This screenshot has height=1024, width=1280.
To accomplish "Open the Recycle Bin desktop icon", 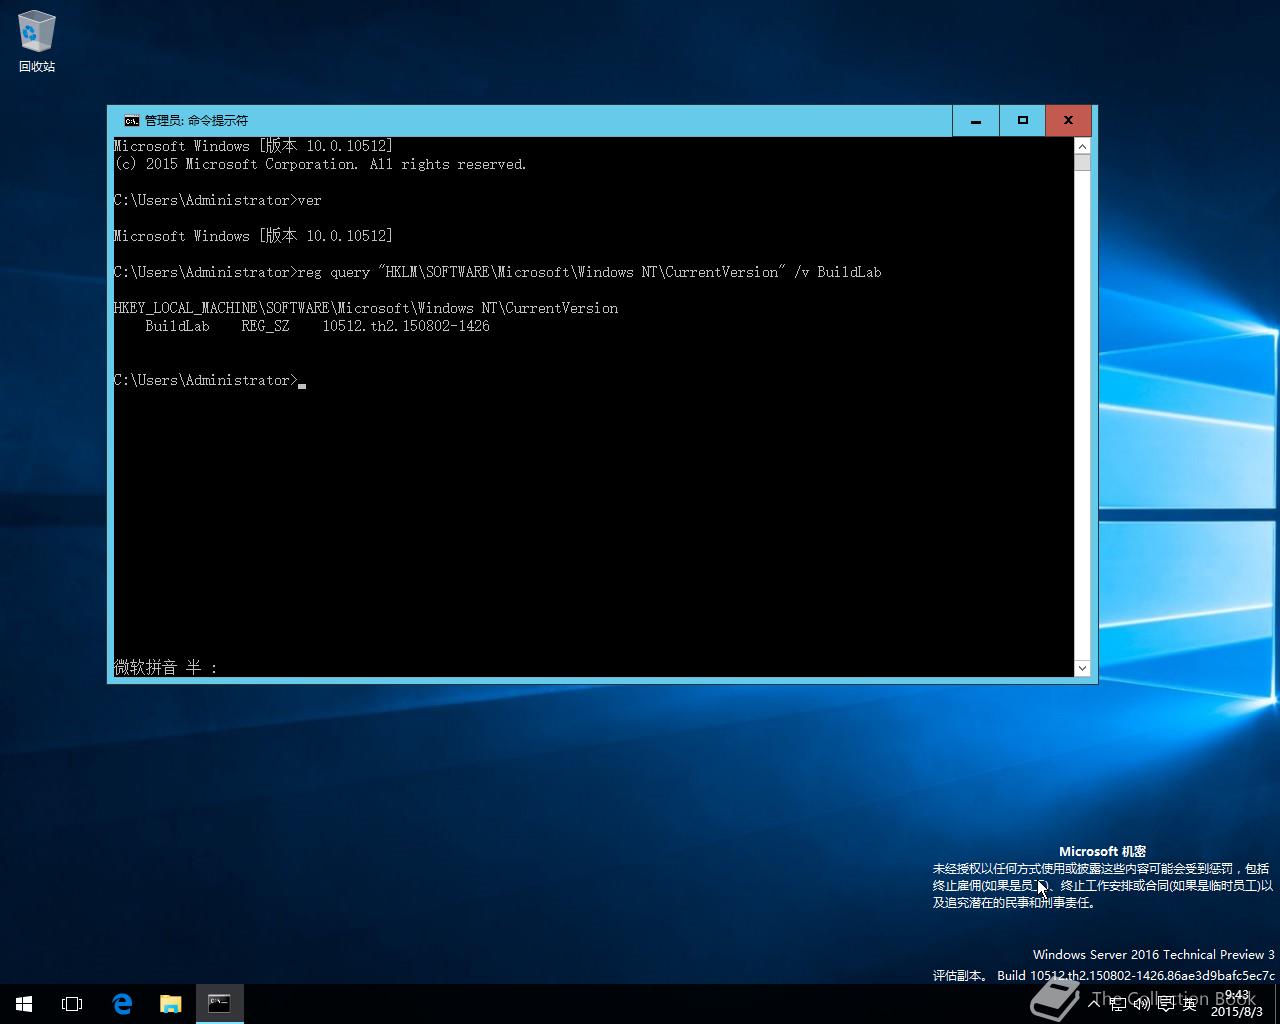I will 36,42.
